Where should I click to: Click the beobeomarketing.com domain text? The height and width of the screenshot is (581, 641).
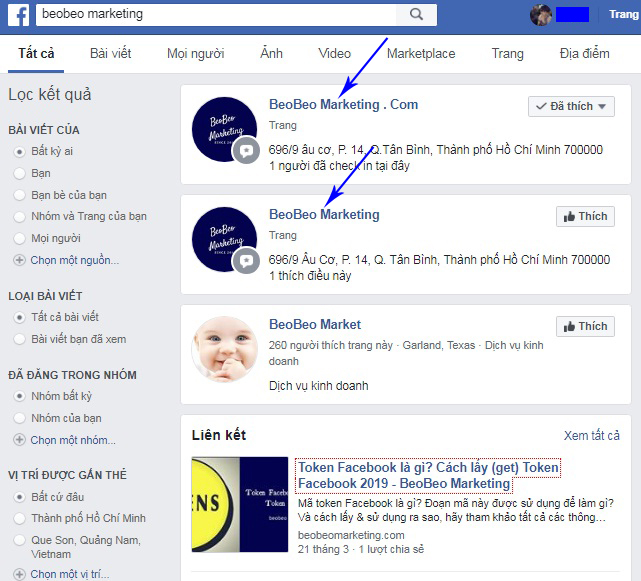351,535
